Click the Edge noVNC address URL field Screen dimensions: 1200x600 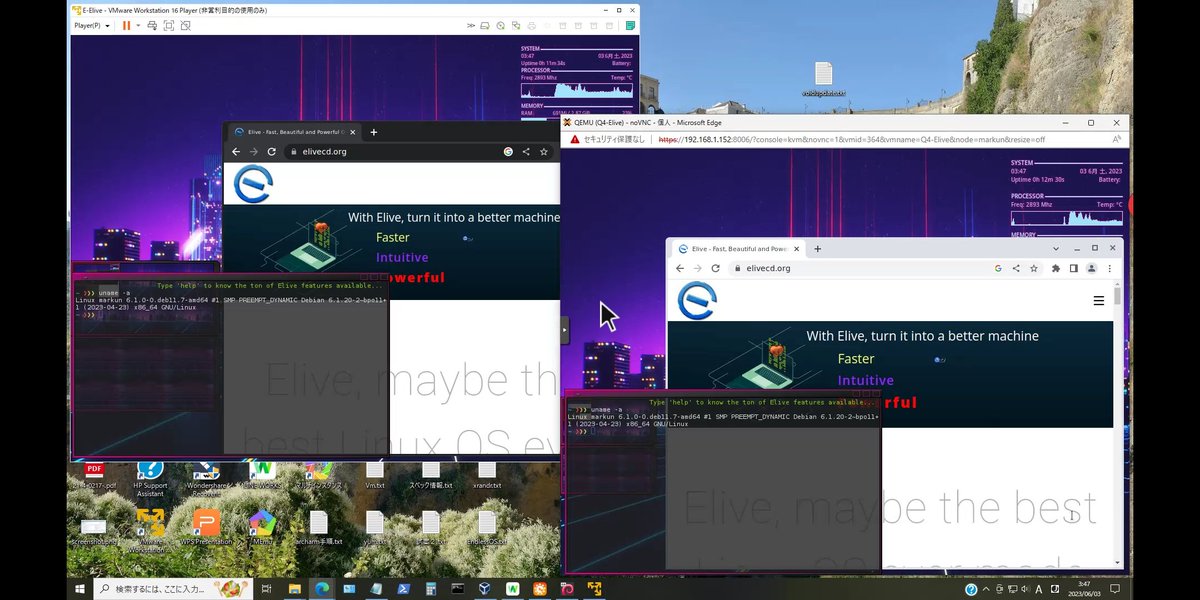(x=850, y=139)
